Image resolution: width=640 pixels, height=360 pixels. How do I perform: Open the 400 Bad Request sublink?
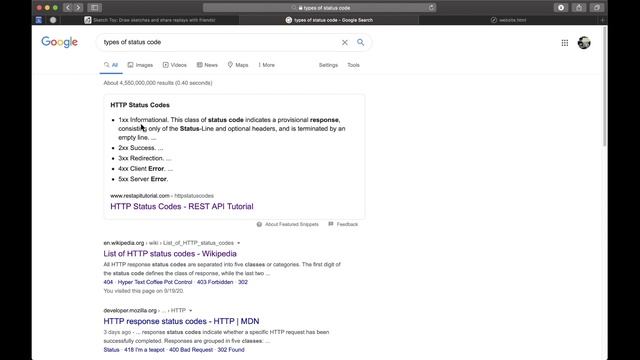[191, 350]
